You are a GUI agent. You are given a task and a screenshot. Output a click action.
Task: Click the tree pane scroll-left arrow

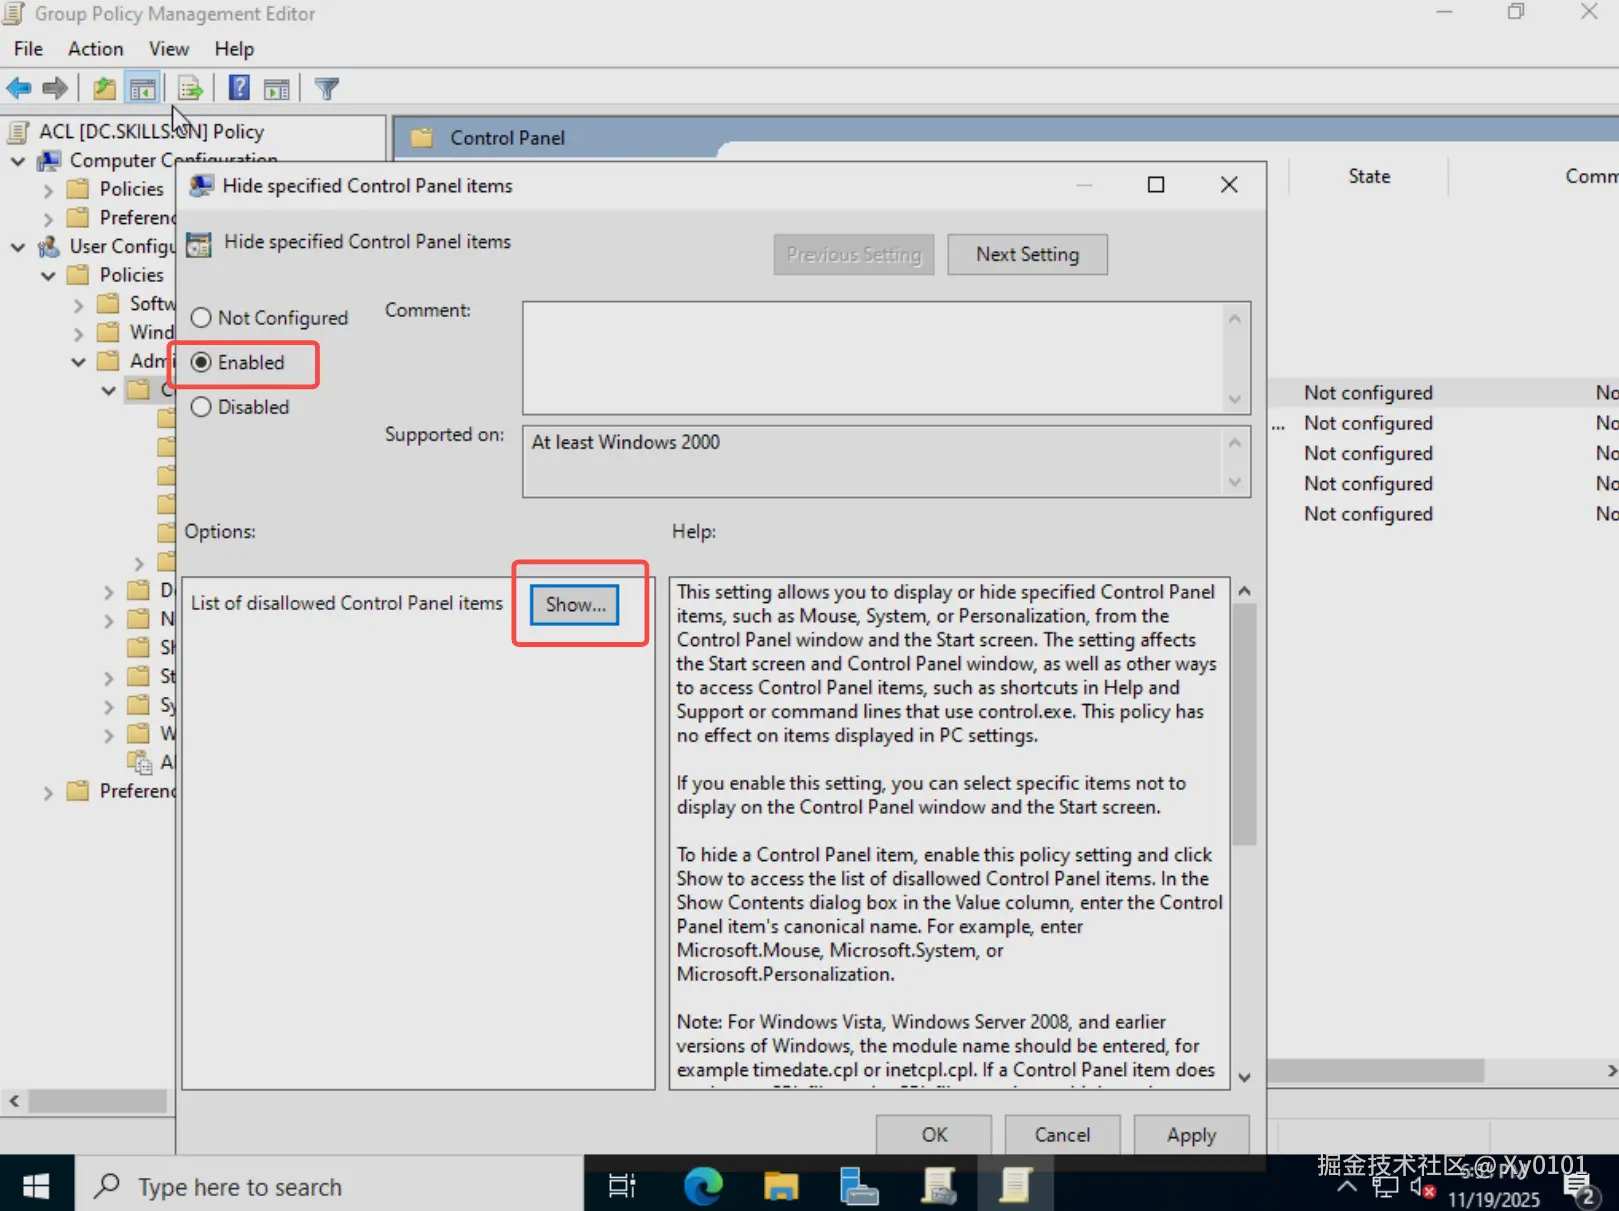tap(14, 1101)
